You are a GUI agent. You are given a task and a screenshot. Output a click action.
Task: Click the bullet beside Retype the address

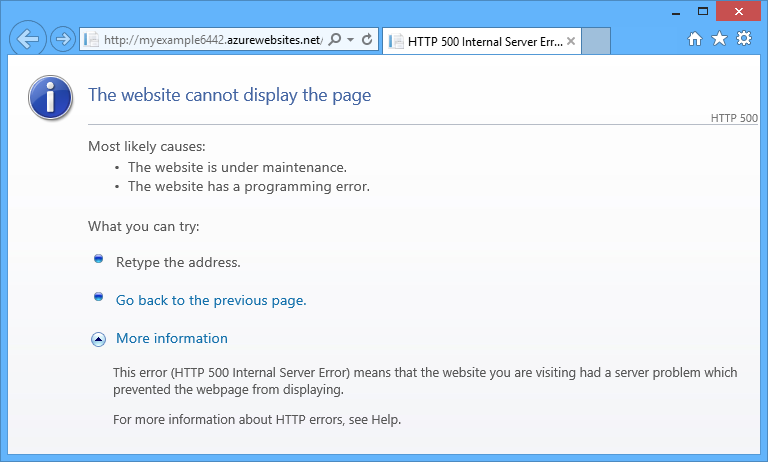point(98,259)
